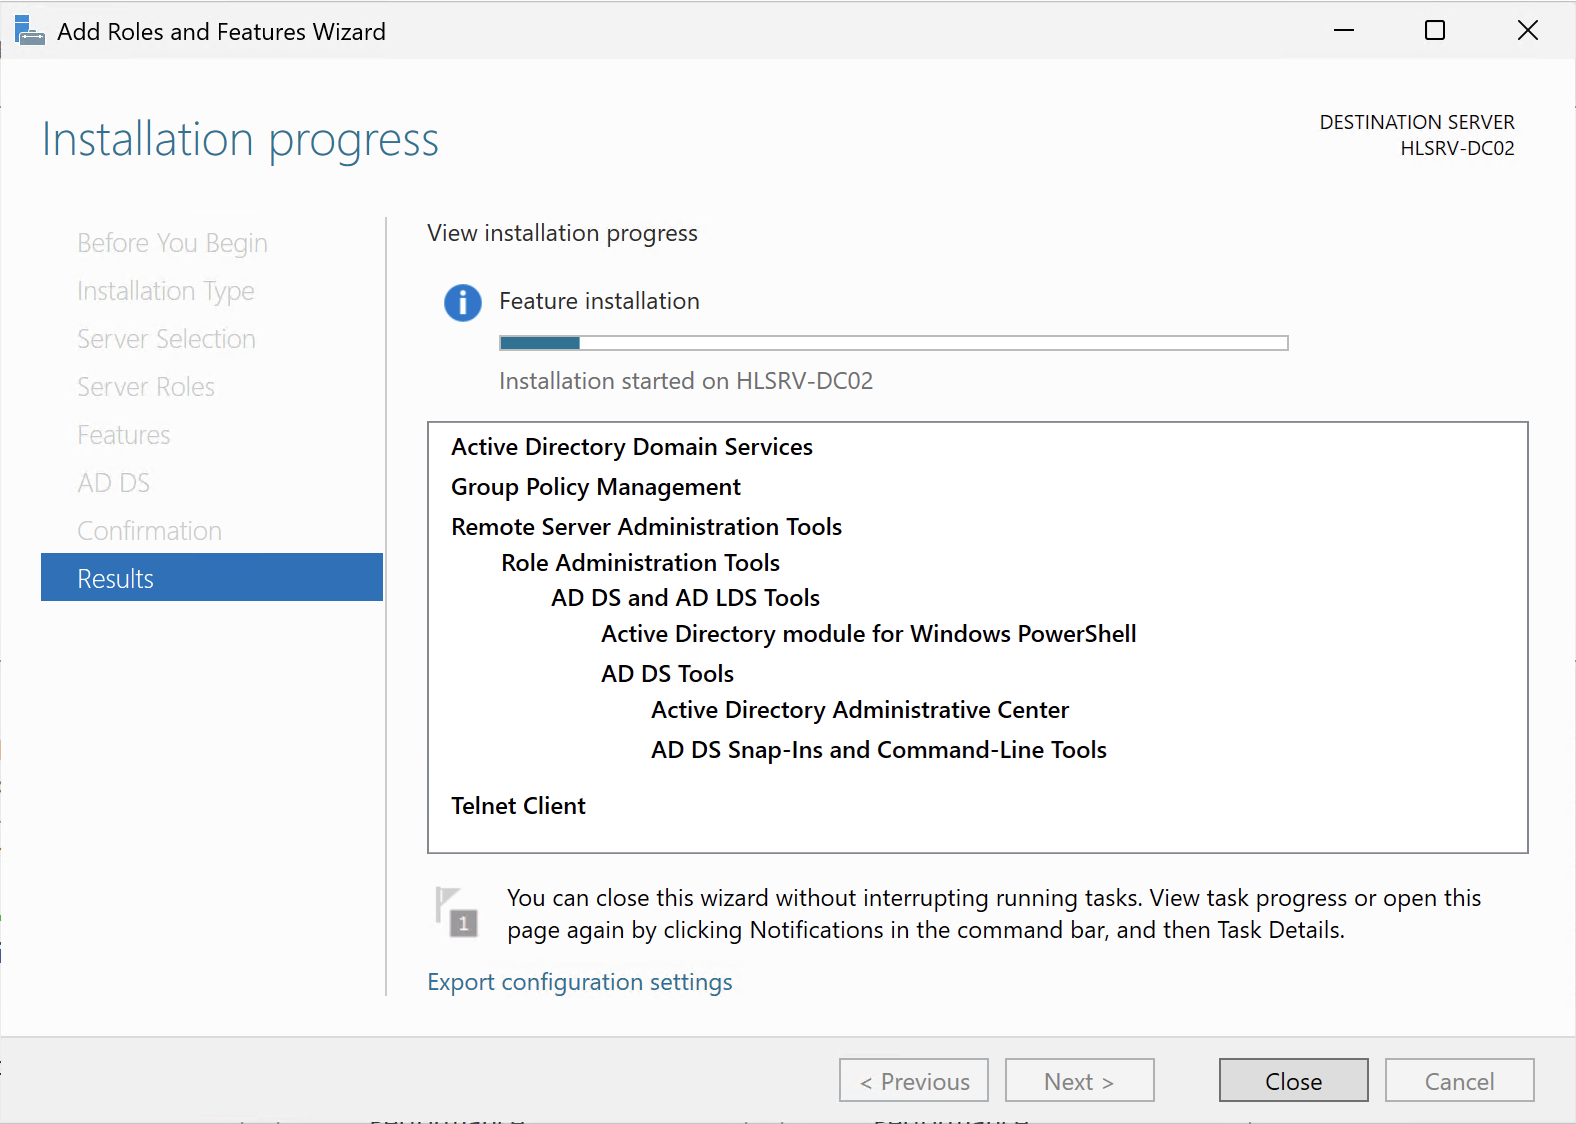The width and height of the screenshot is (1576, 1124).
Task: Select the Results step in sidebar
Action: click(211, 578)
